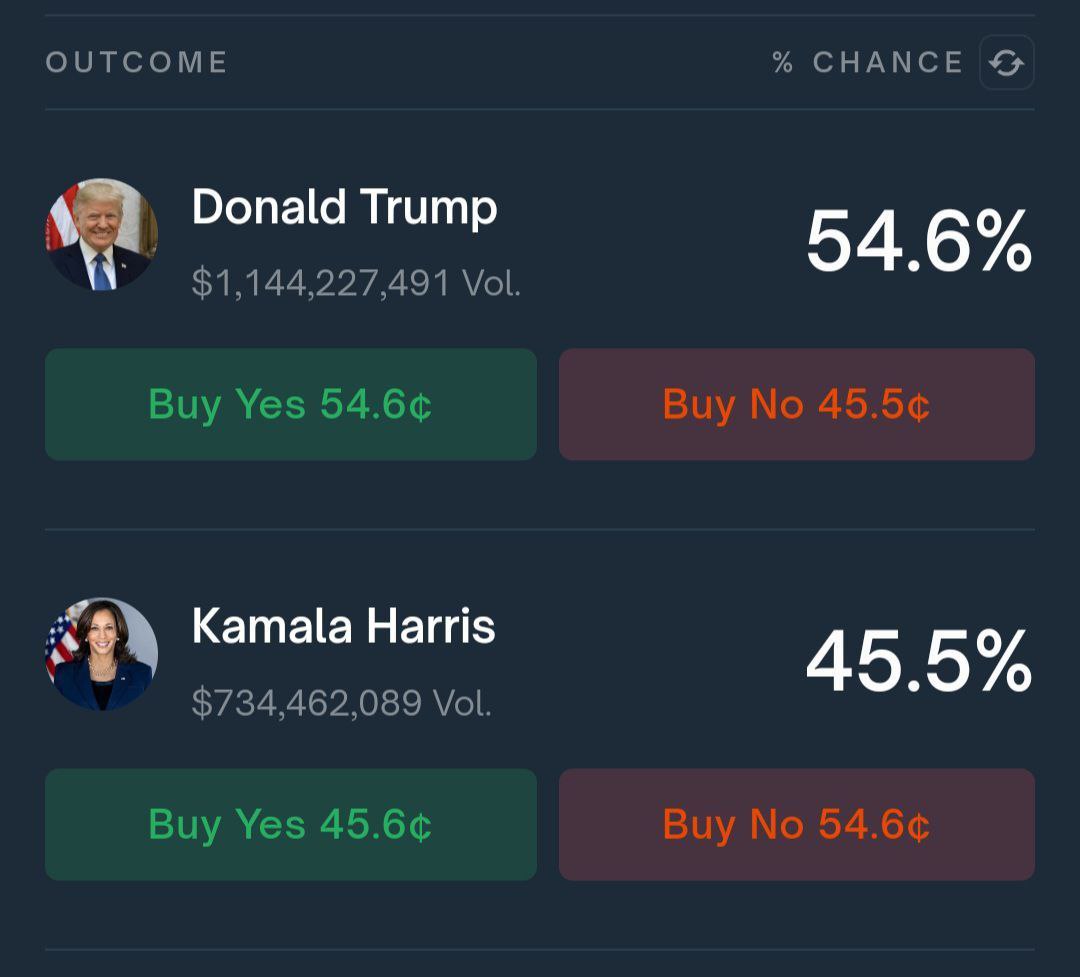Viewport: 1080px width, 977px height.
Task: Tap the Buy No 54.6¢ button
Action: click(796, 825)
